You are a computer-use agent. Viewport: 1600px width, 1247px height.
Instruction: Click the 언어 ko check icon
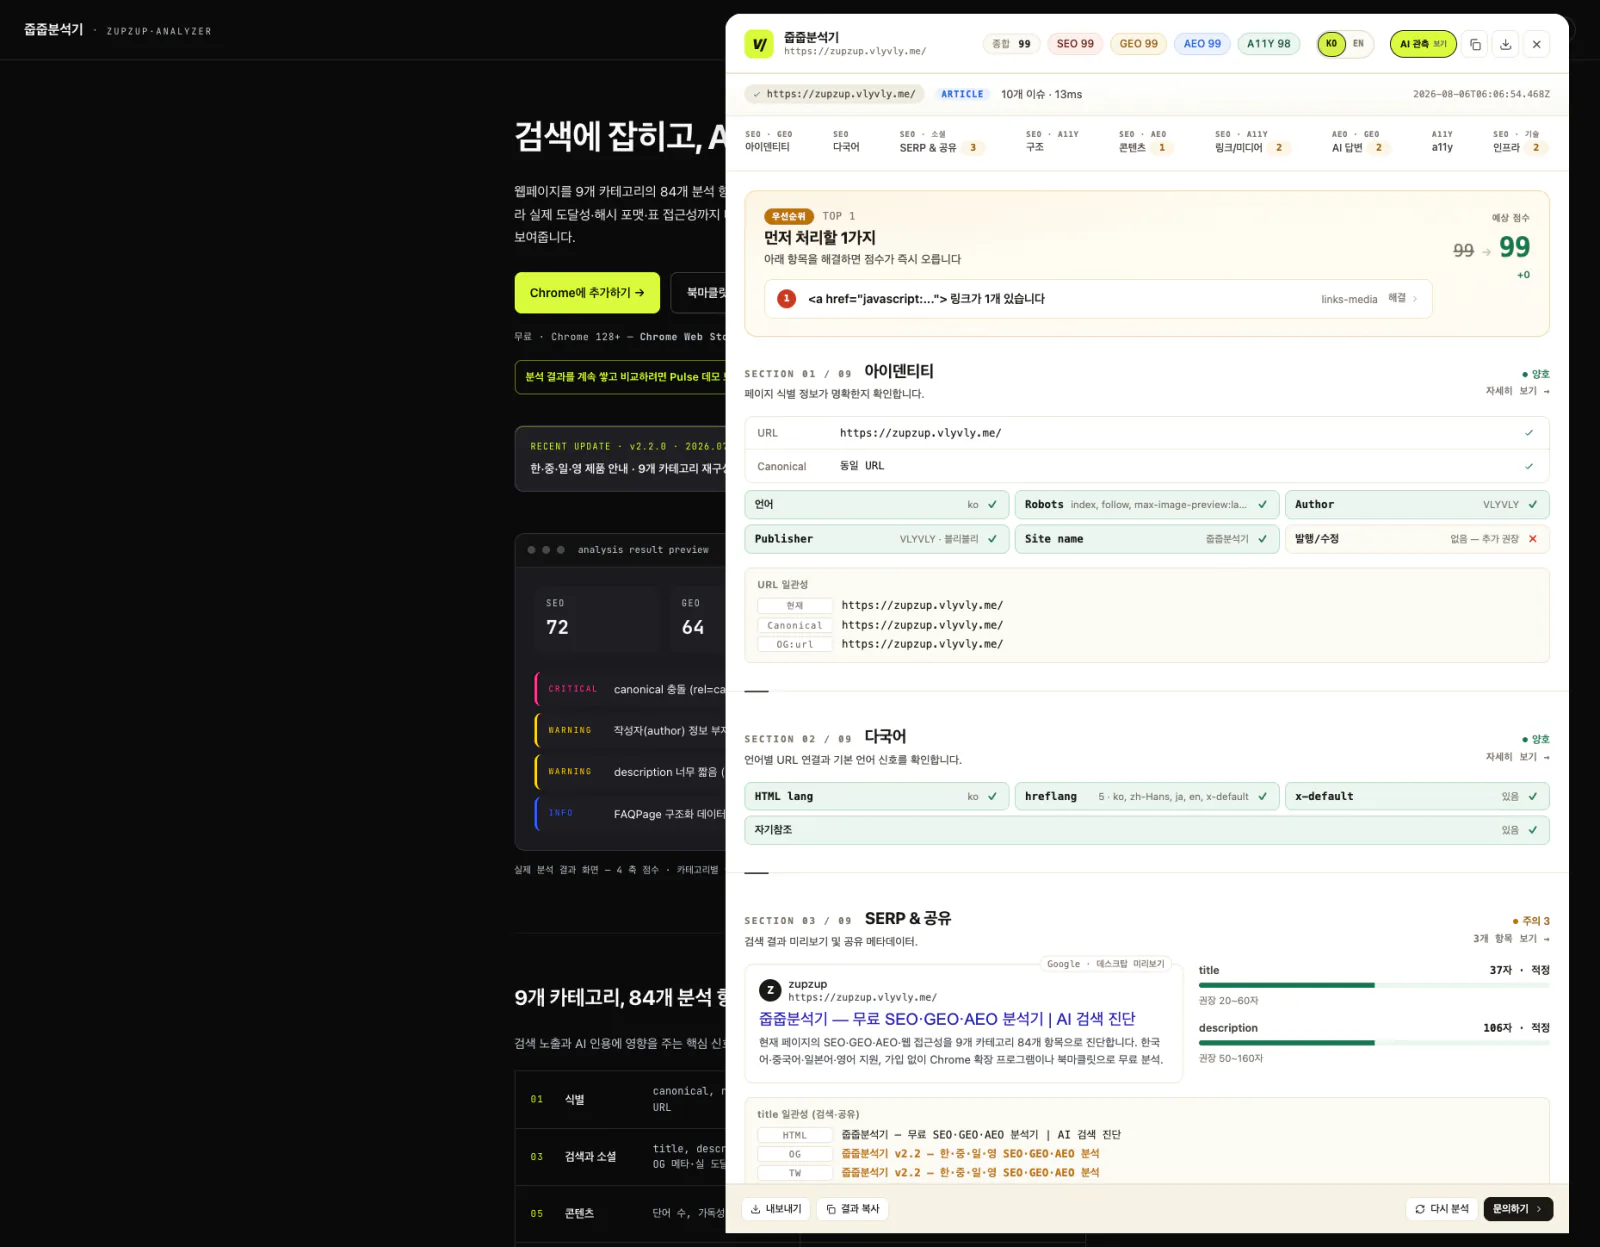993,505
